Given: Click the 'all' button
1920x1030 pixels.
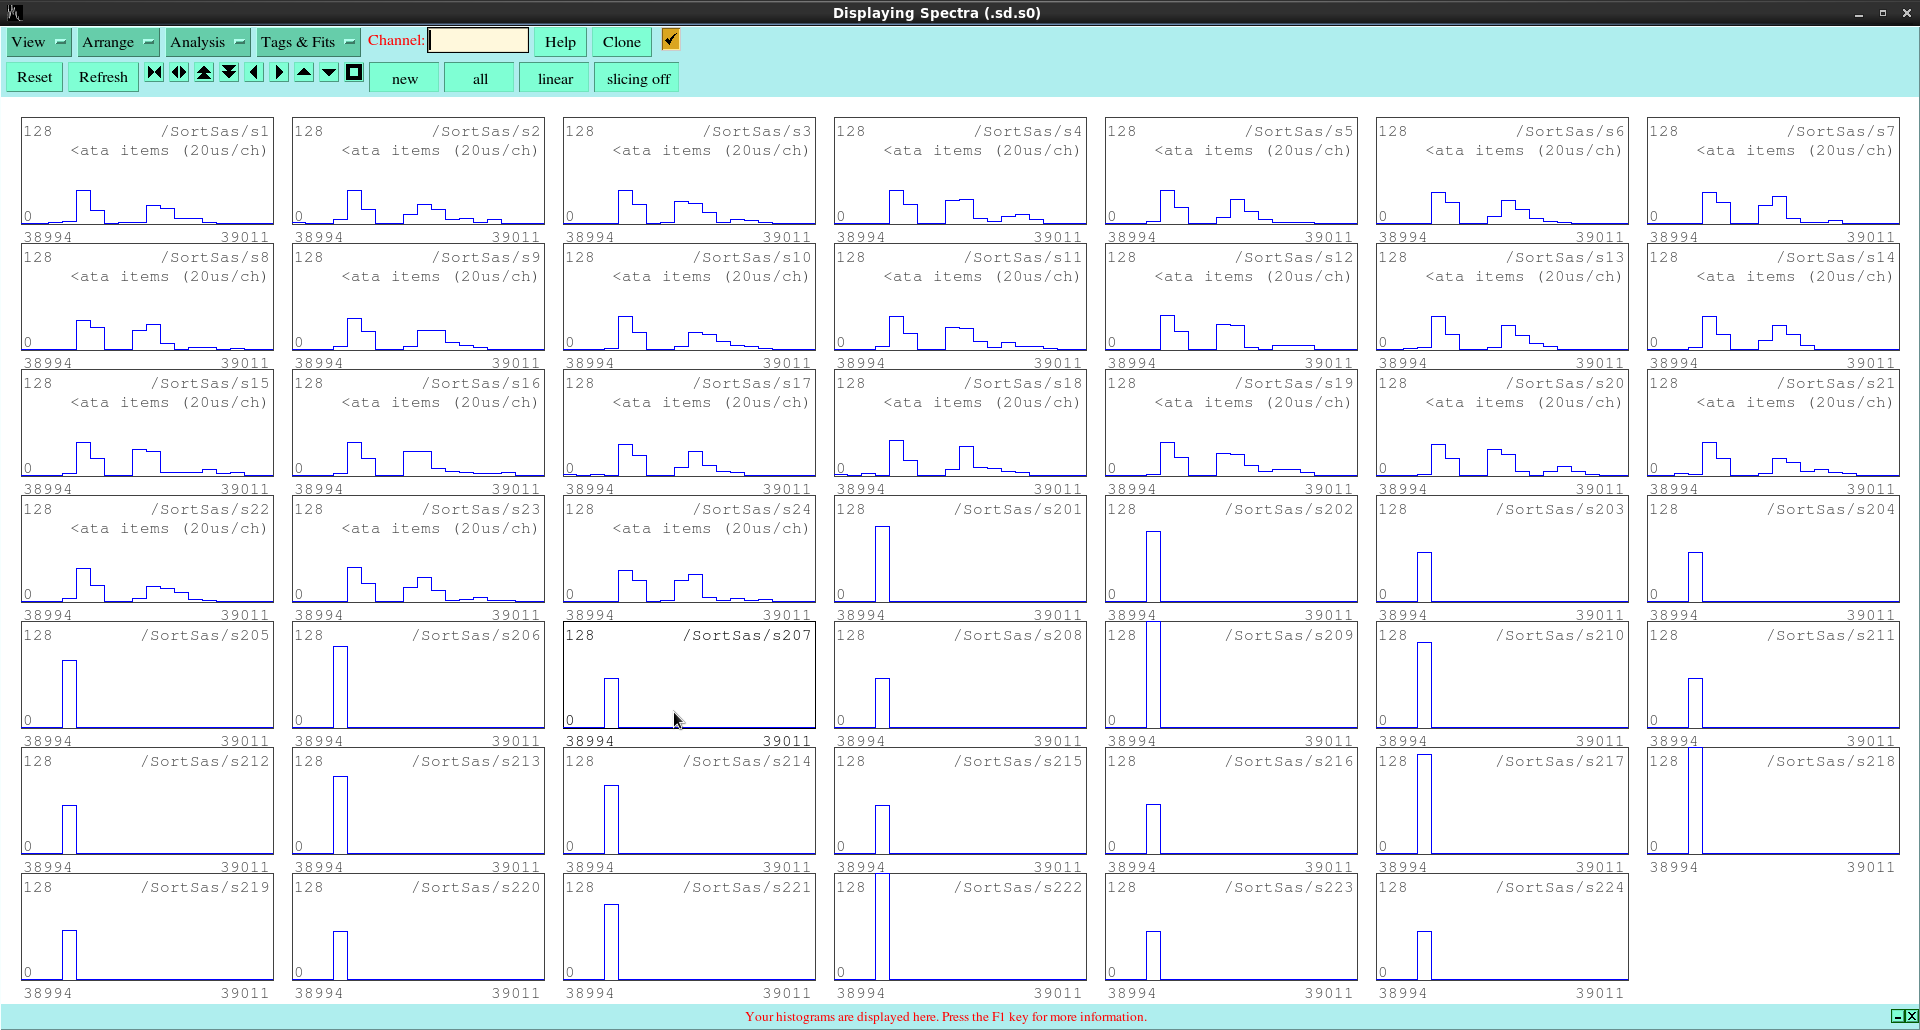Looking at the screenshot, I should (480, 78).
